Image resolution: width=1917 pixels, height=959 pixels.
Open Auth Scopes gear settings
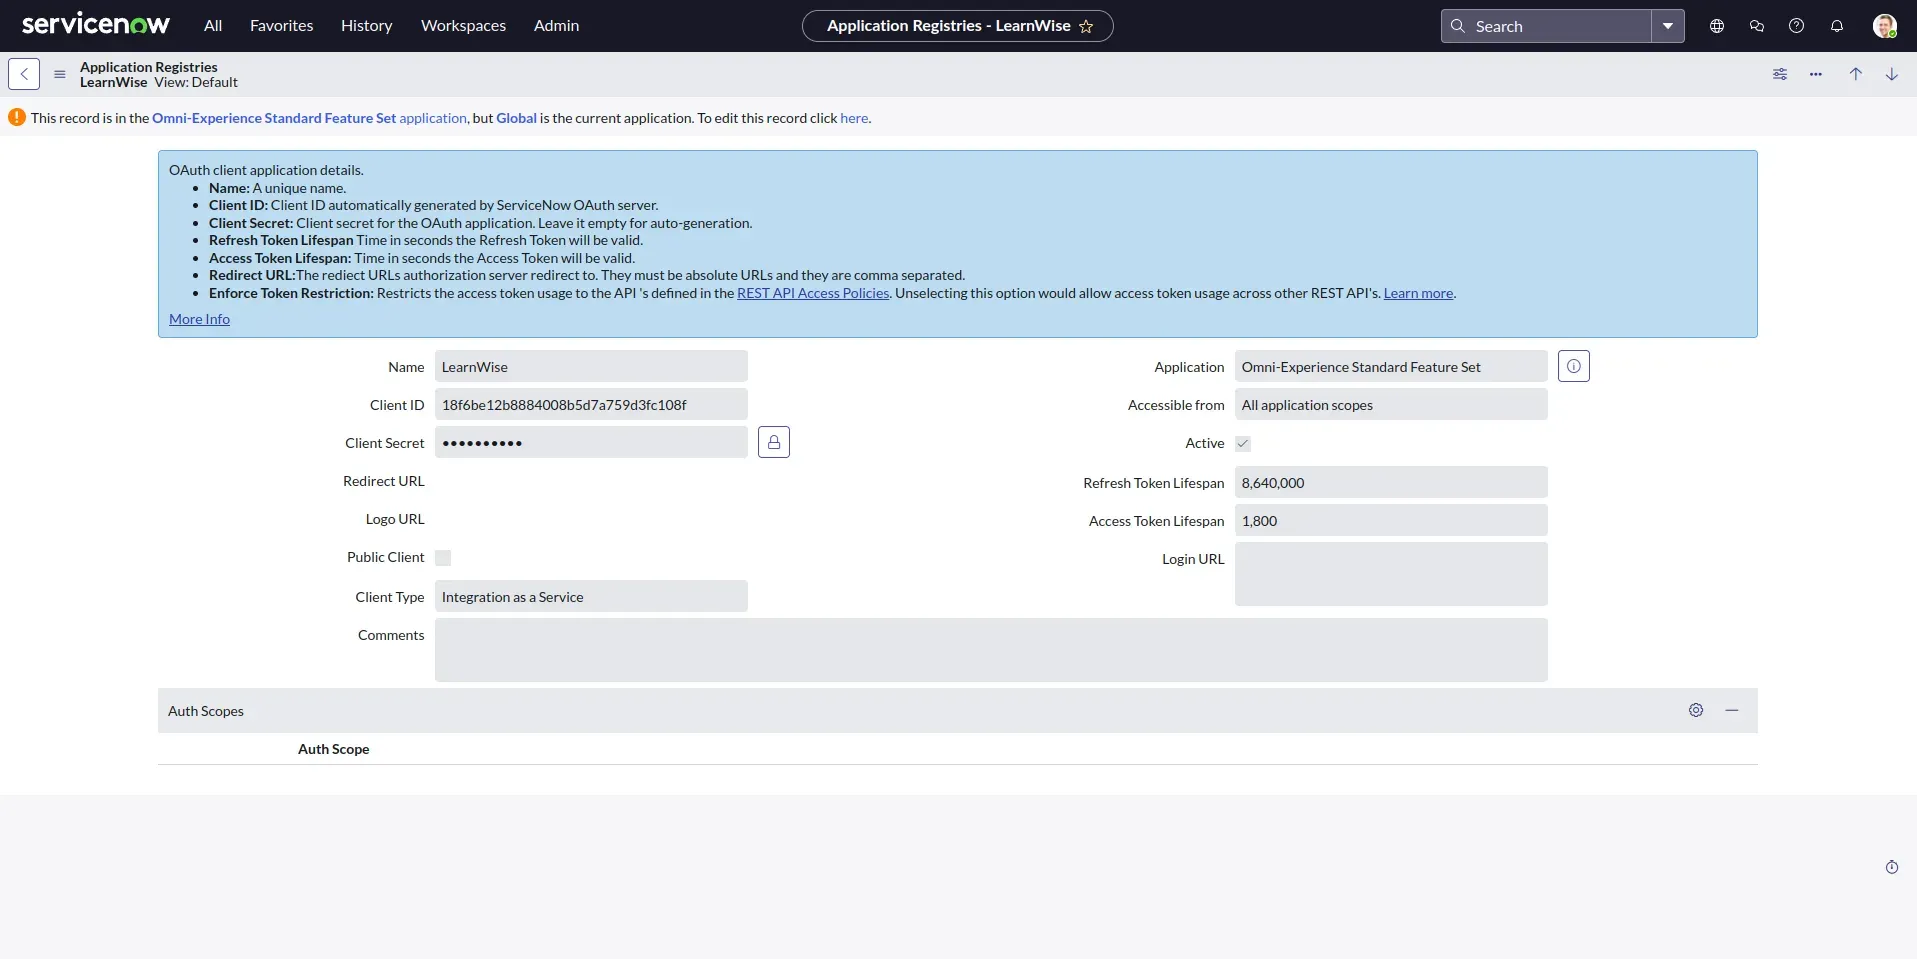1696,710
